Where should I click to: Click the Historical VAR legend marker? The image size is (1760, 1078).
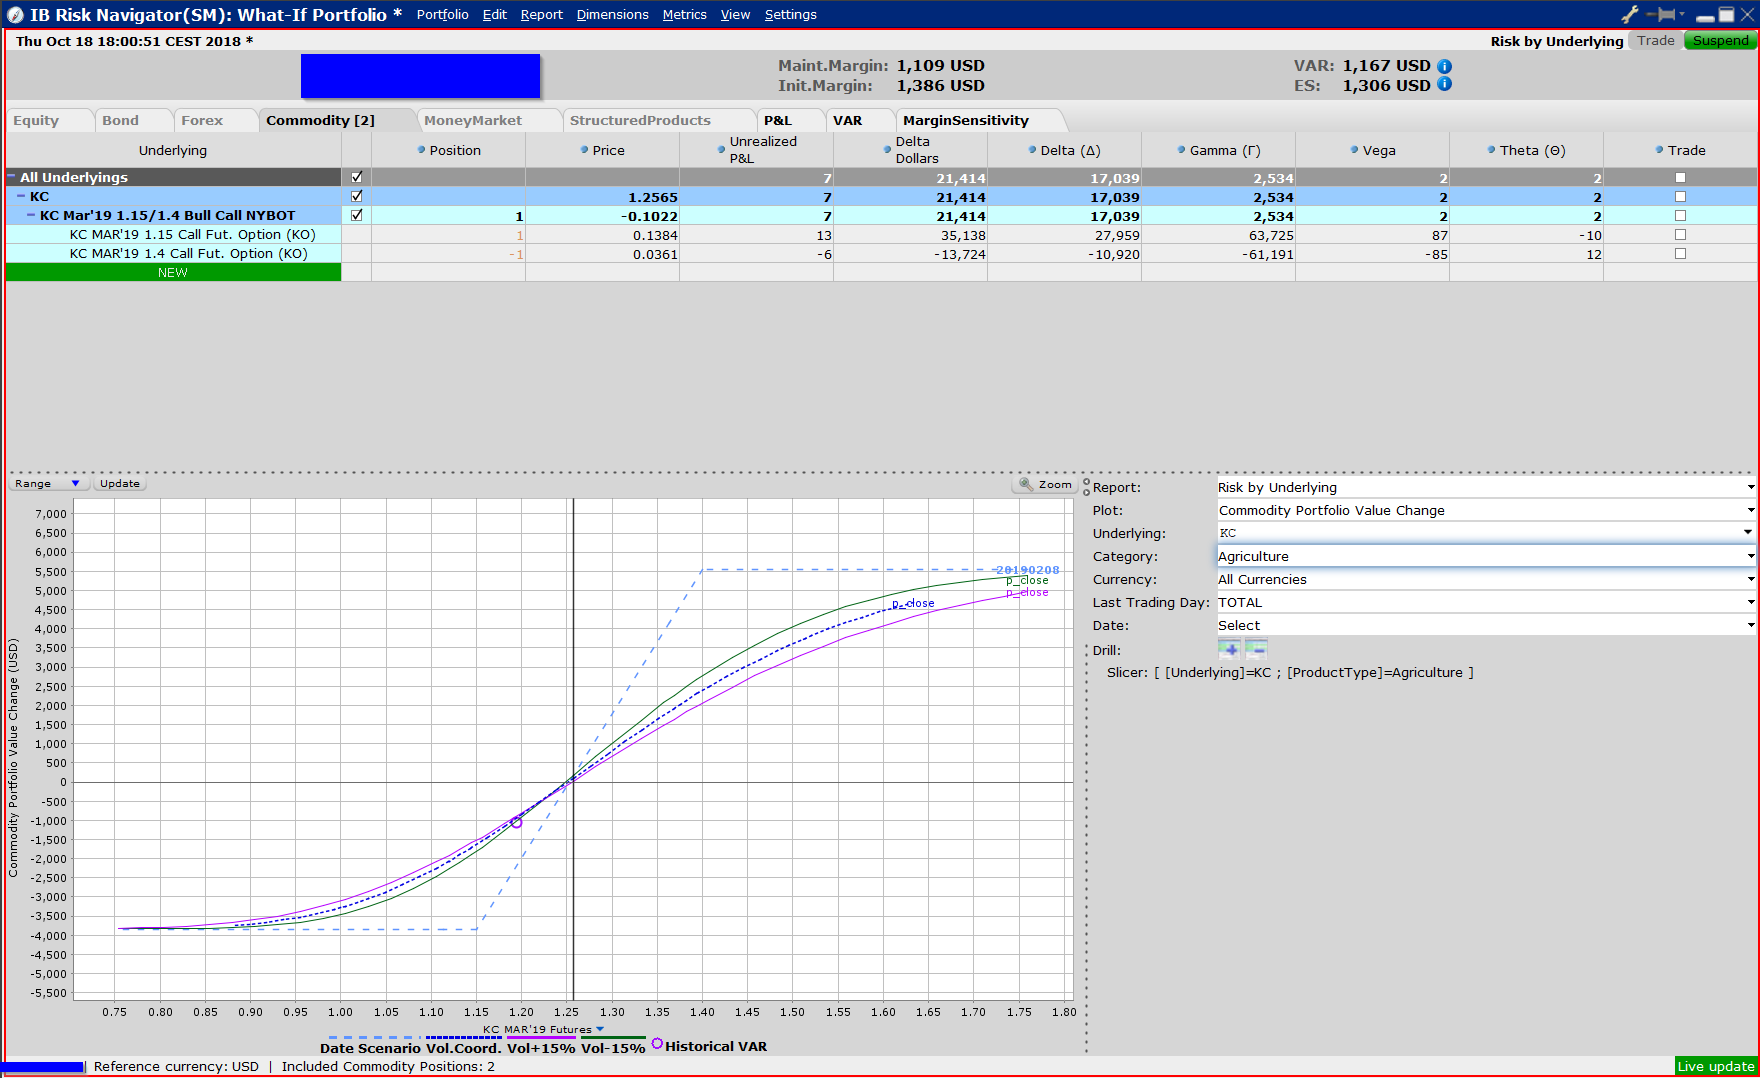point(657,1044)
